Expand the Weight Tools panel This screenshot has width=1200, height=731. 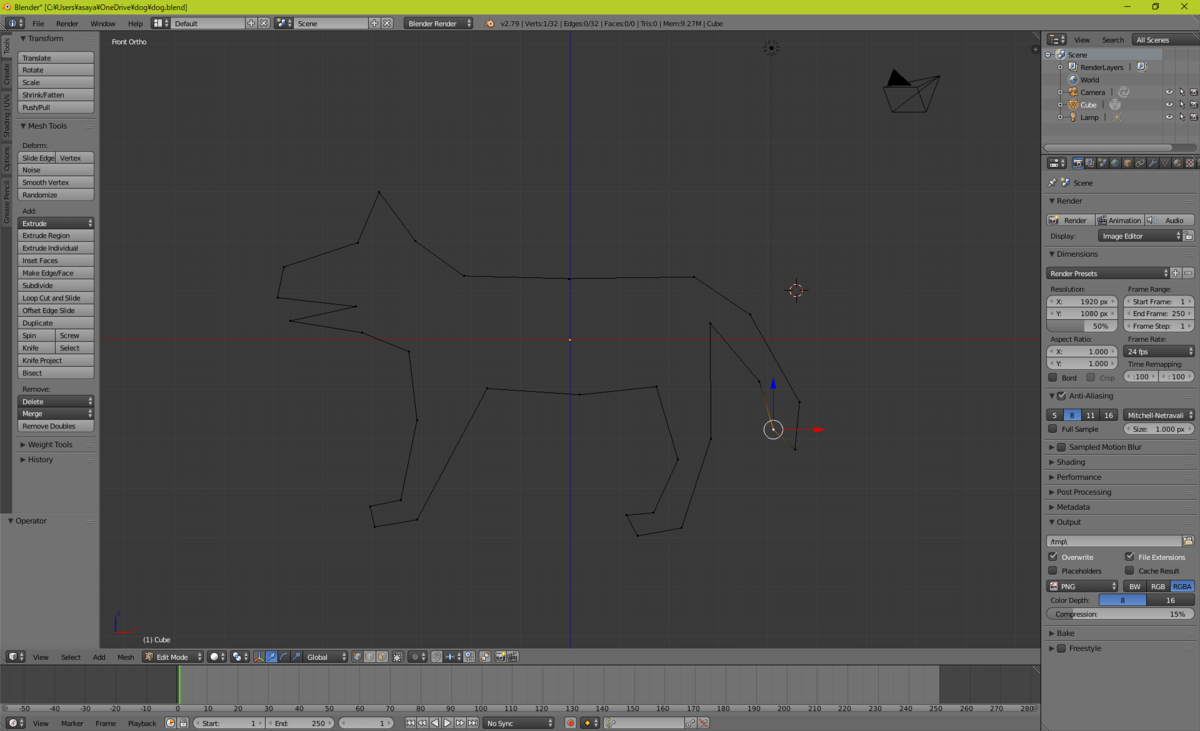point(50,445)
